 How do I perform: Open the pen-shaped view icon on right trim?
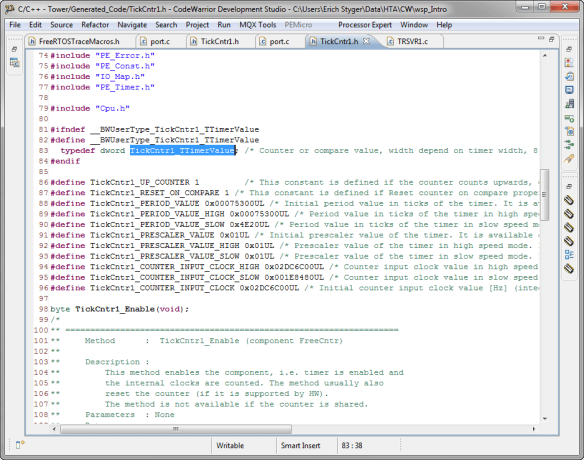pyautogui.click(x=569, y=158)
